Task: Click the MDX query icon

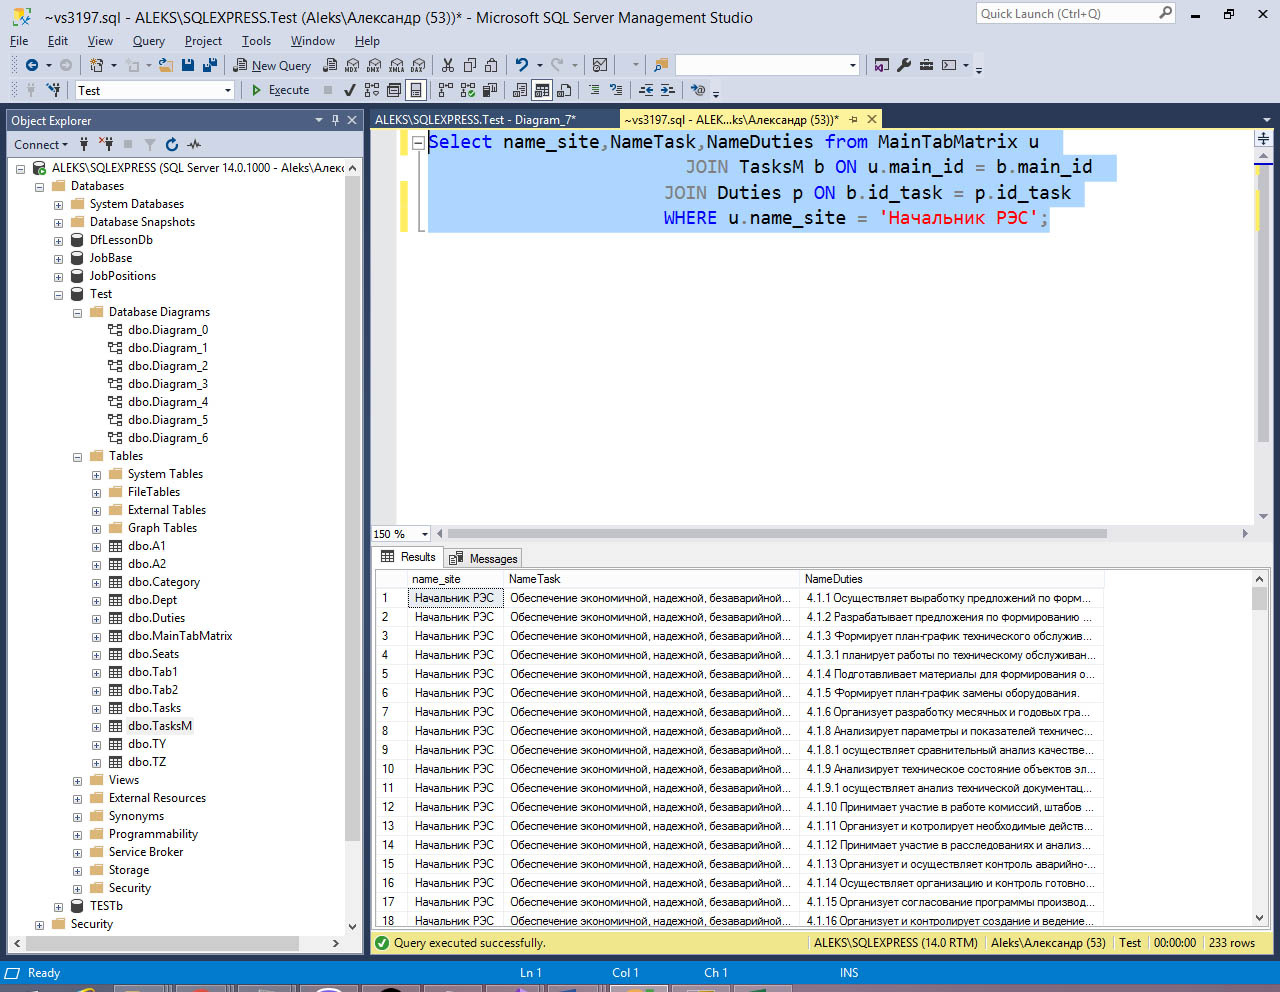Action: coord(351,65)
